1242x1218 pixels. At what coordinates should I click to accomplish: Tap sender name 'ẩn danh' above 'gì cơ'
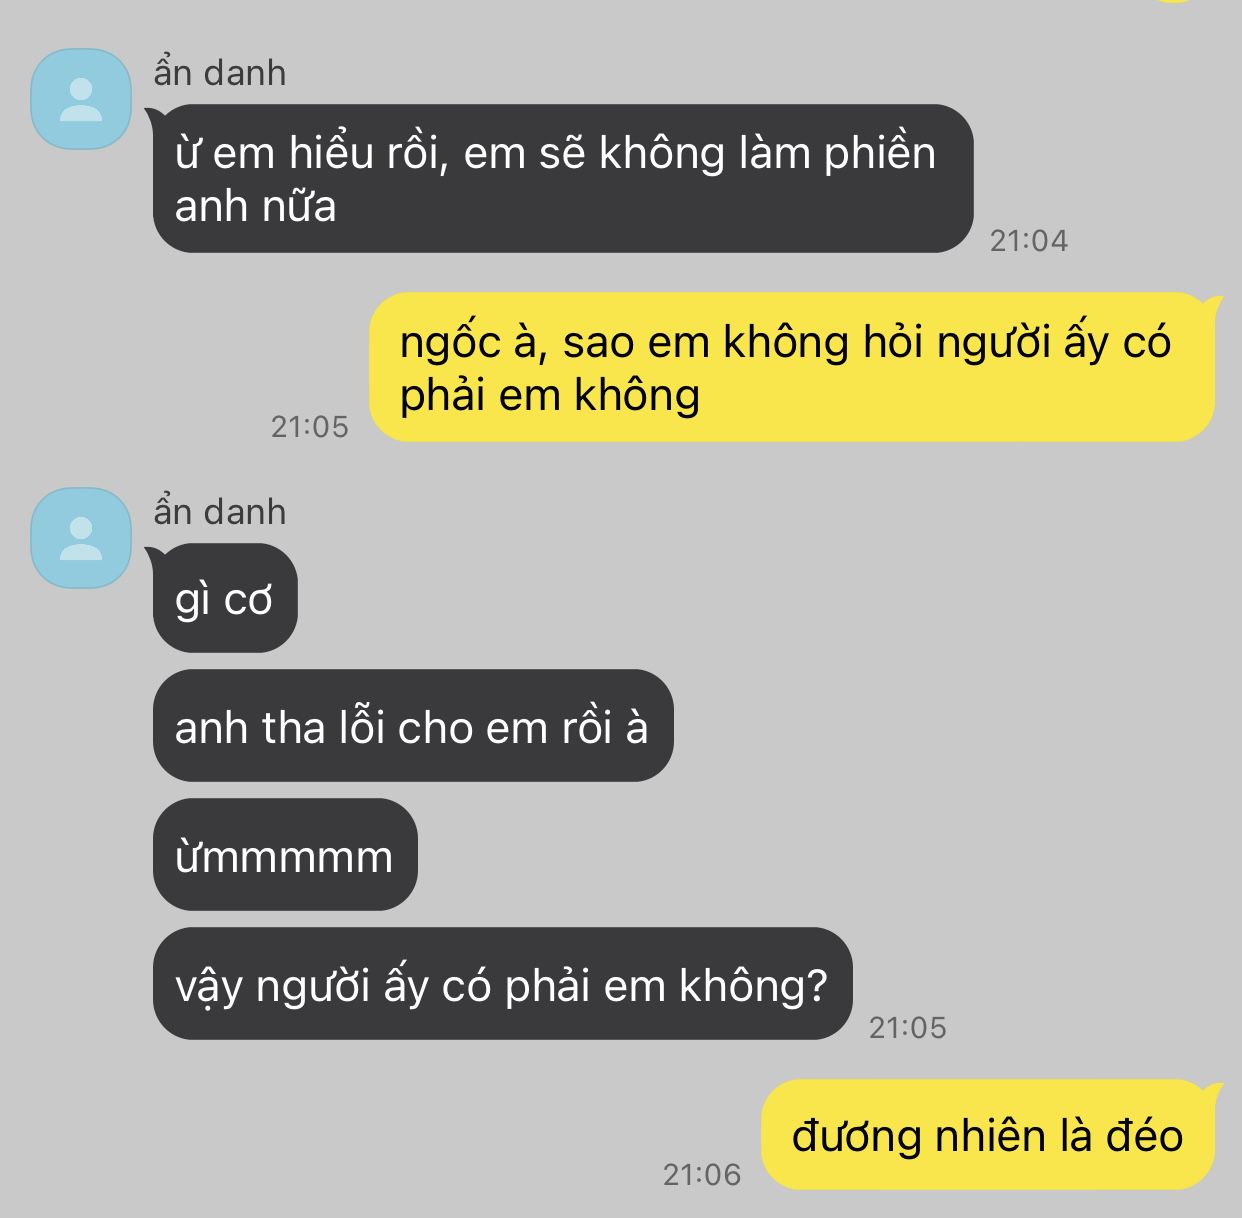coord(220,512)
